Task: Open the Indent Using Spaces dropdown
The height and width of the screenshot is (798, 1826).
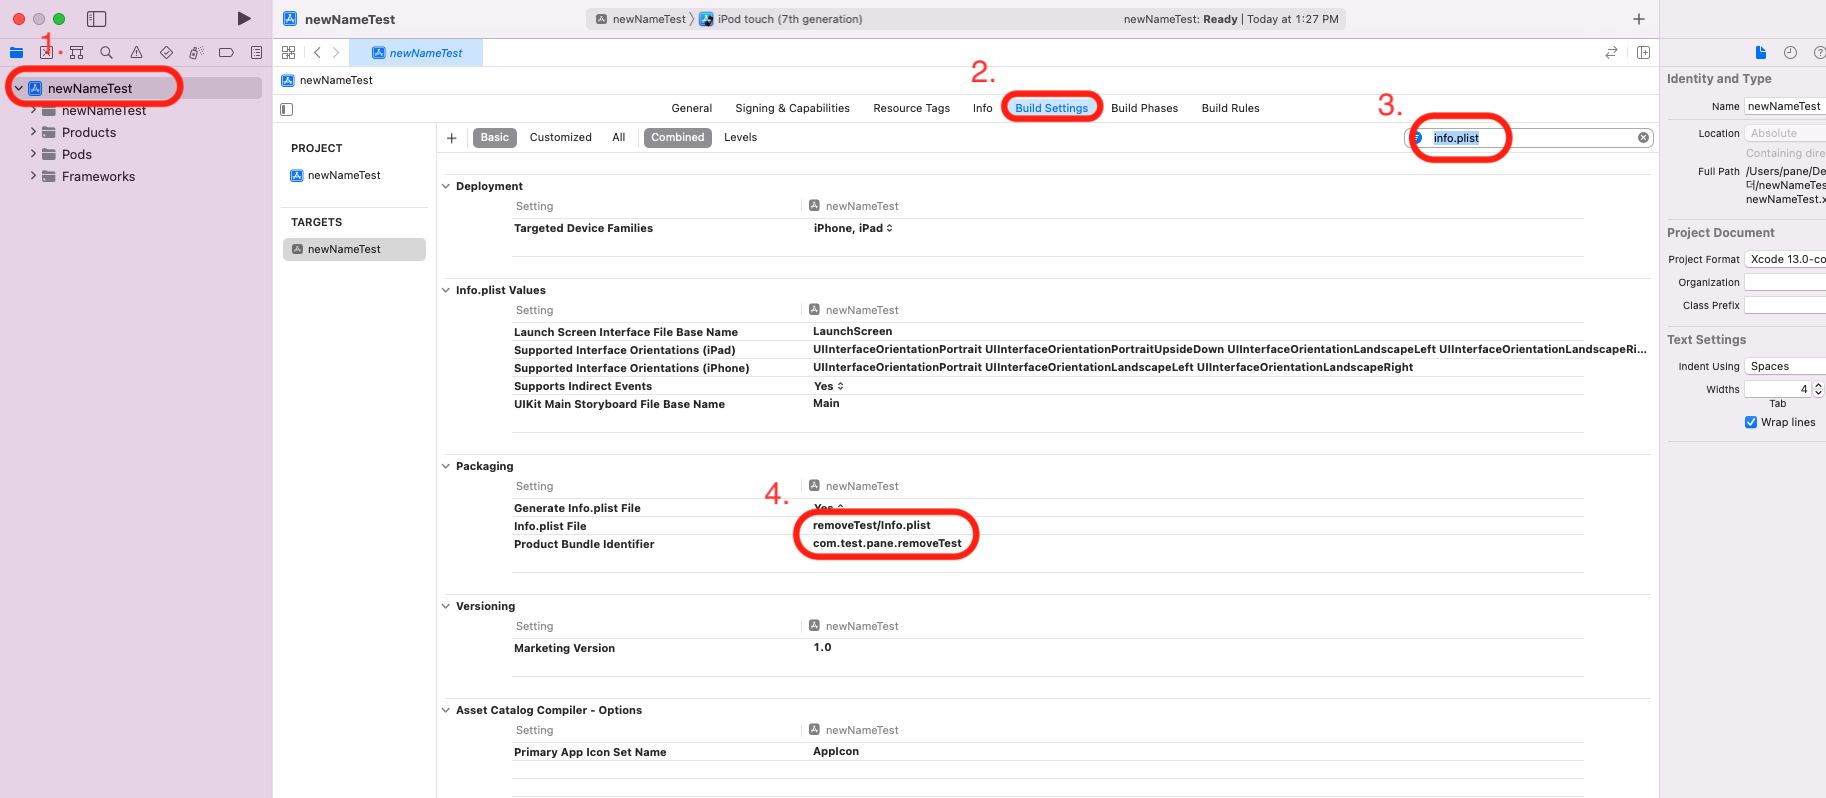Action: tap(1785, 366)
